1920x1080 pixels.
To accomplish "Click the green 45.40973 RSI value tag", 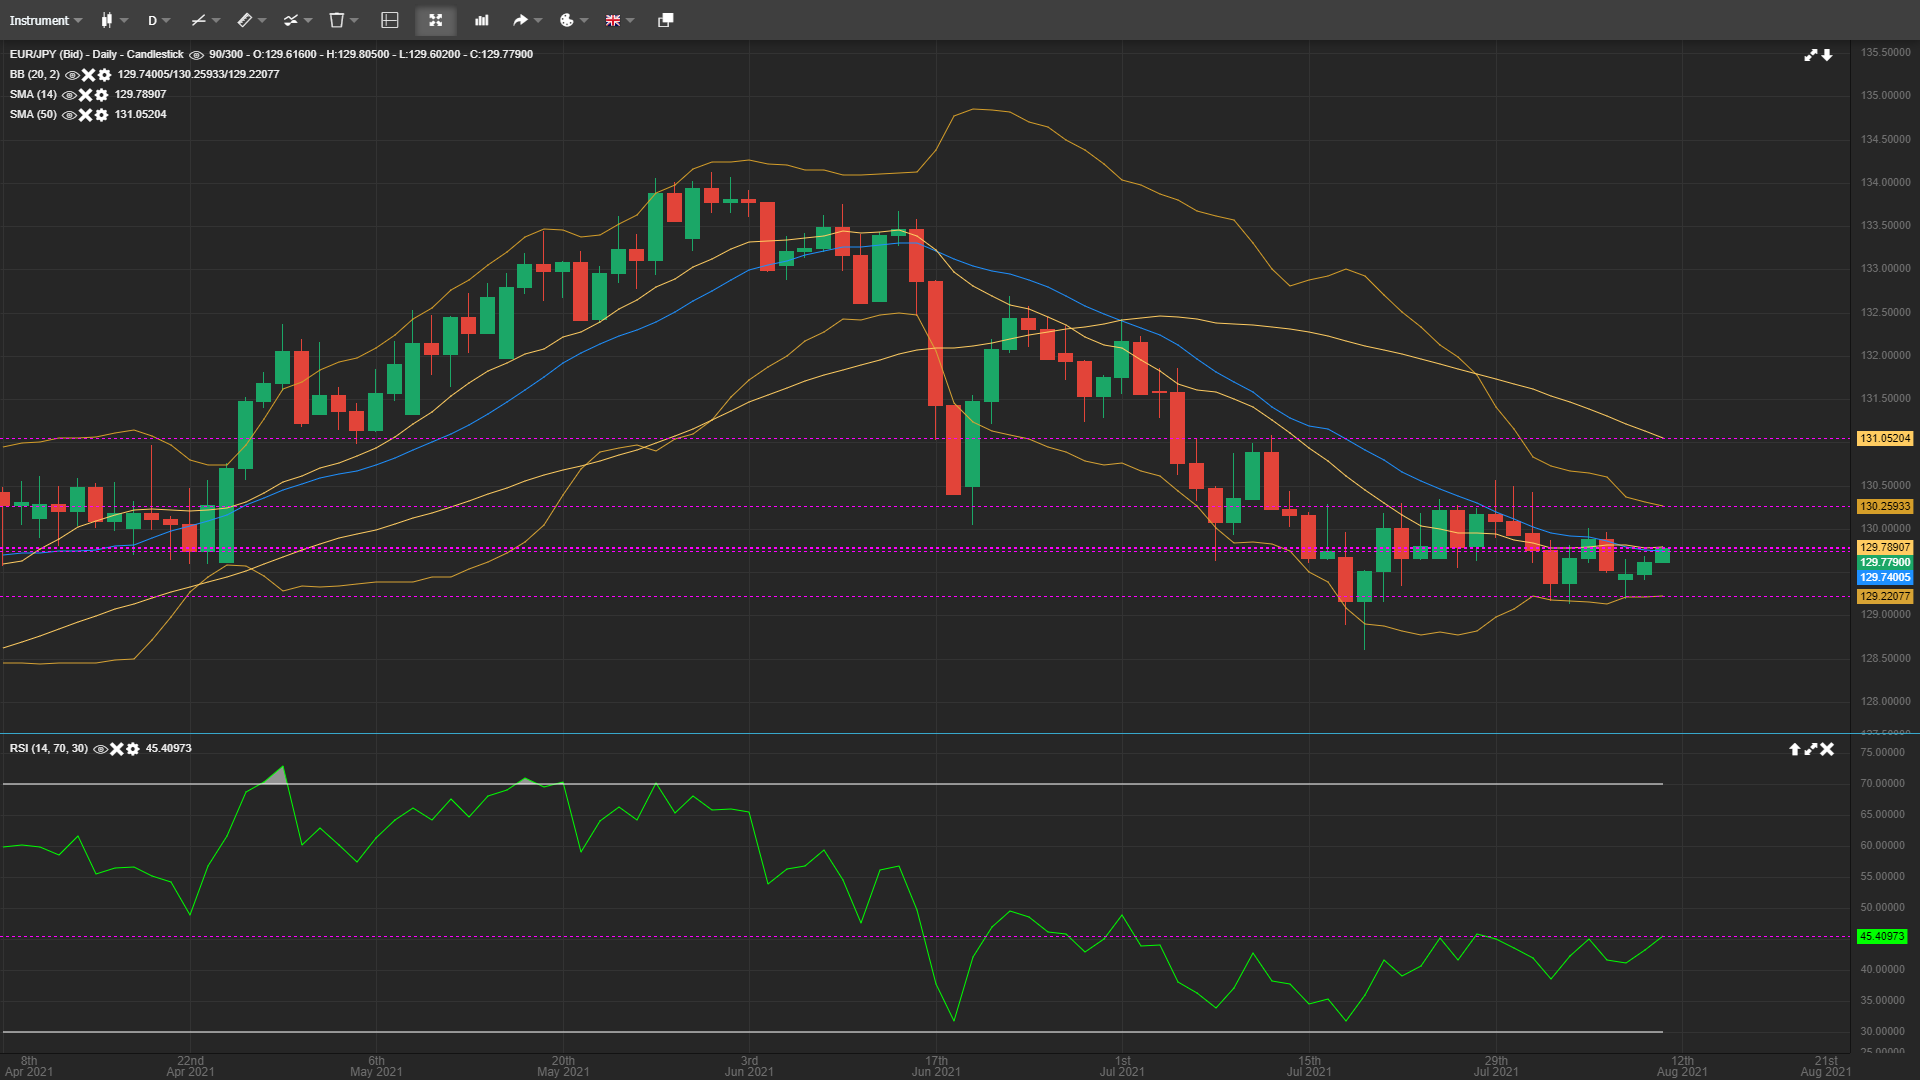I will [x=1882, y=937].
